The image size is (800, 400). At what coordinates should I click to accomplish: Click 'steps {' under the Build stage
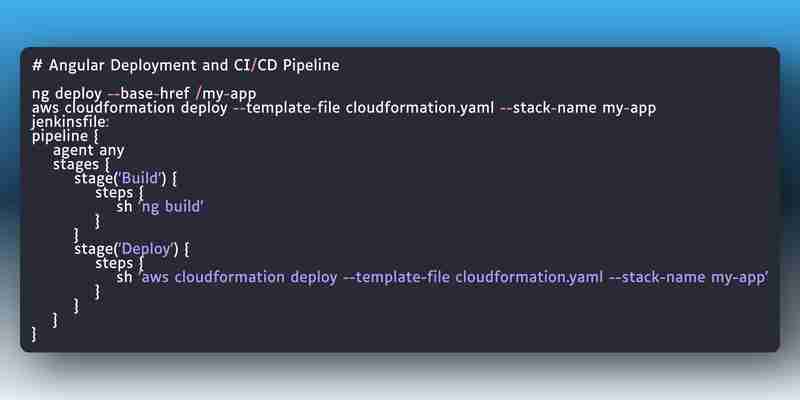(119, 193)
